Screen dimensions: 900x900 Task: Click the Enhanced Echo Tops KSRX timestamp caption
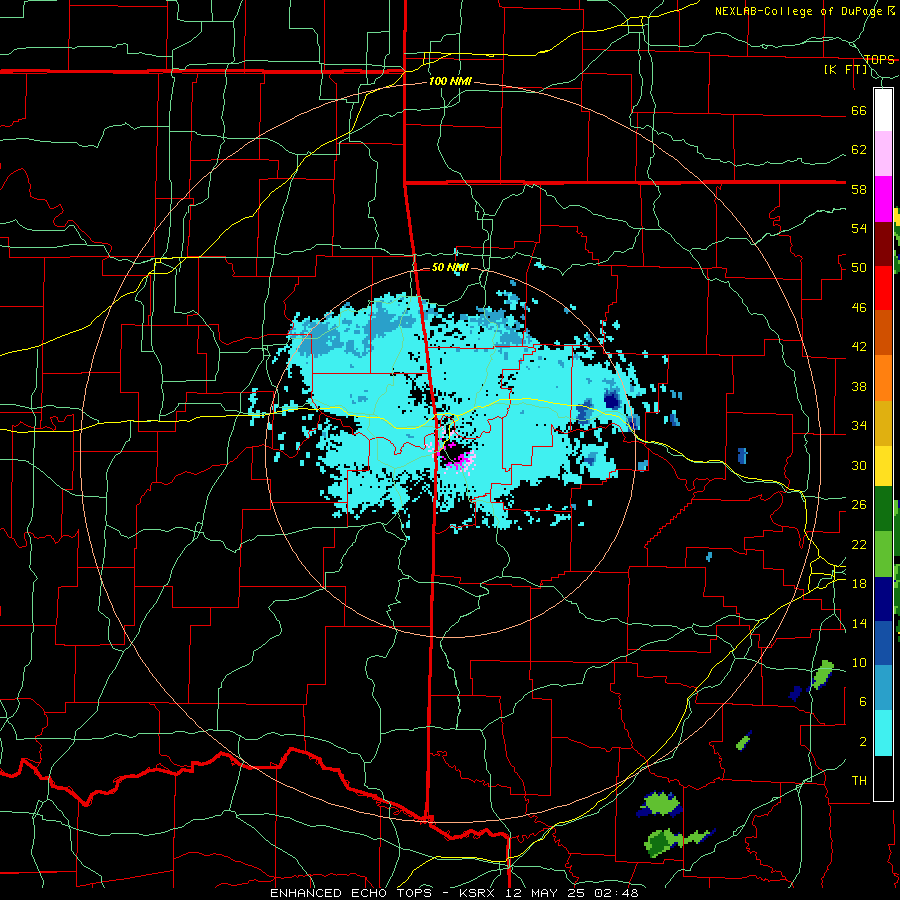454,893
